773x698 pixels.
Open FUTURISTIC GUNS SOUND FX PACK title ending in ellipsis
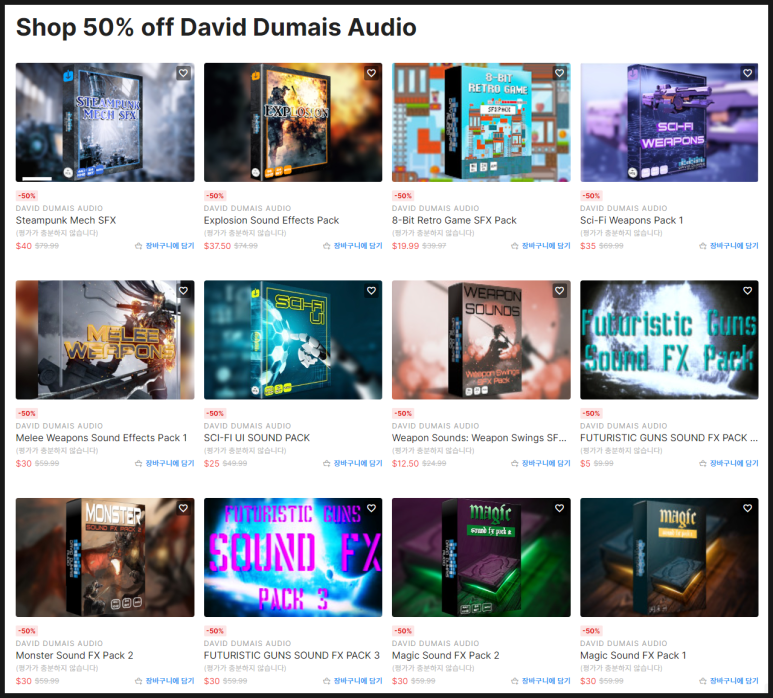pos(669,438)
